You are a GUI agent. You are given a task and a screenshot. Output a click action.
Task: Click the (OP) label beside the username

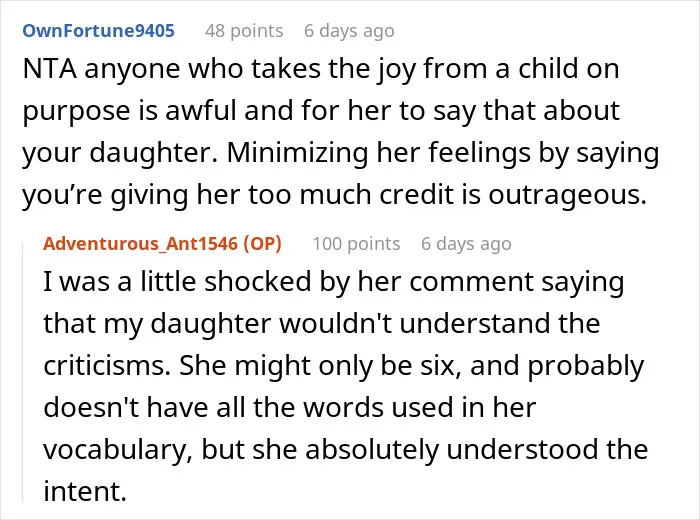[x=262, y=244]
